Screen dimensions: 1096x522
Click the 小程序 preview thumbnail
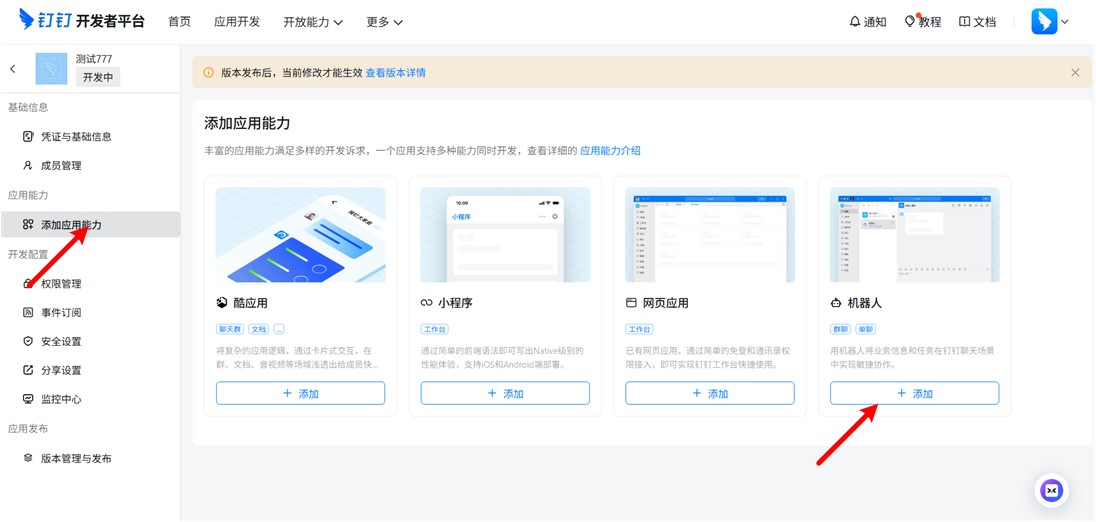[x=505, y=235]
